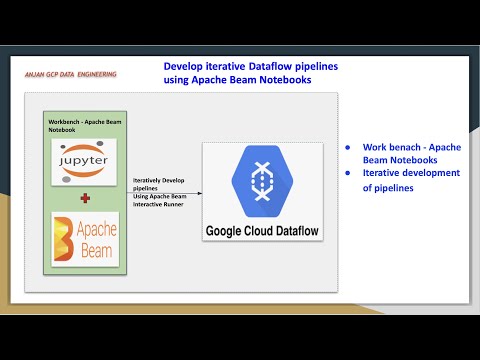Click the red plus sign between logos
The width and height of the screenshot is (480, 360).
tap(85, 198)
